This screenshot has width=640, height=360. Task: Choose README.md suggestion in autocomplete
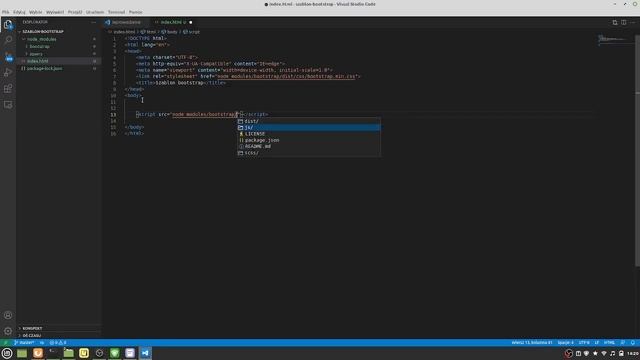coord(309,147)
